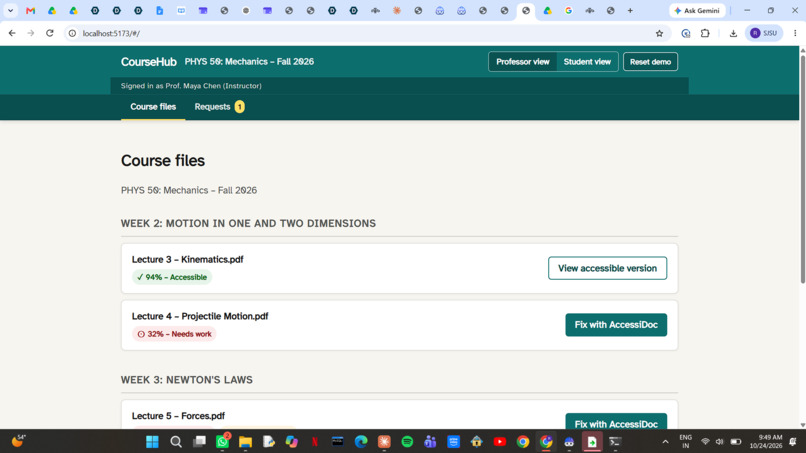View site information icon in address bar
806x453 pixels.
click(72, 33)
